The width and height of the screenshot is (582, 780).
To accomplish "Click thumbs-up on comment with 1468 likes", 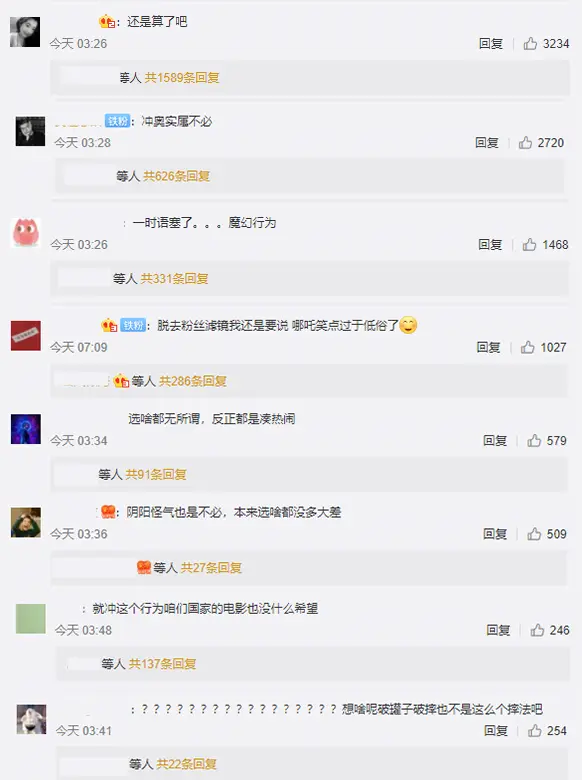I will [x=529, y=244].
